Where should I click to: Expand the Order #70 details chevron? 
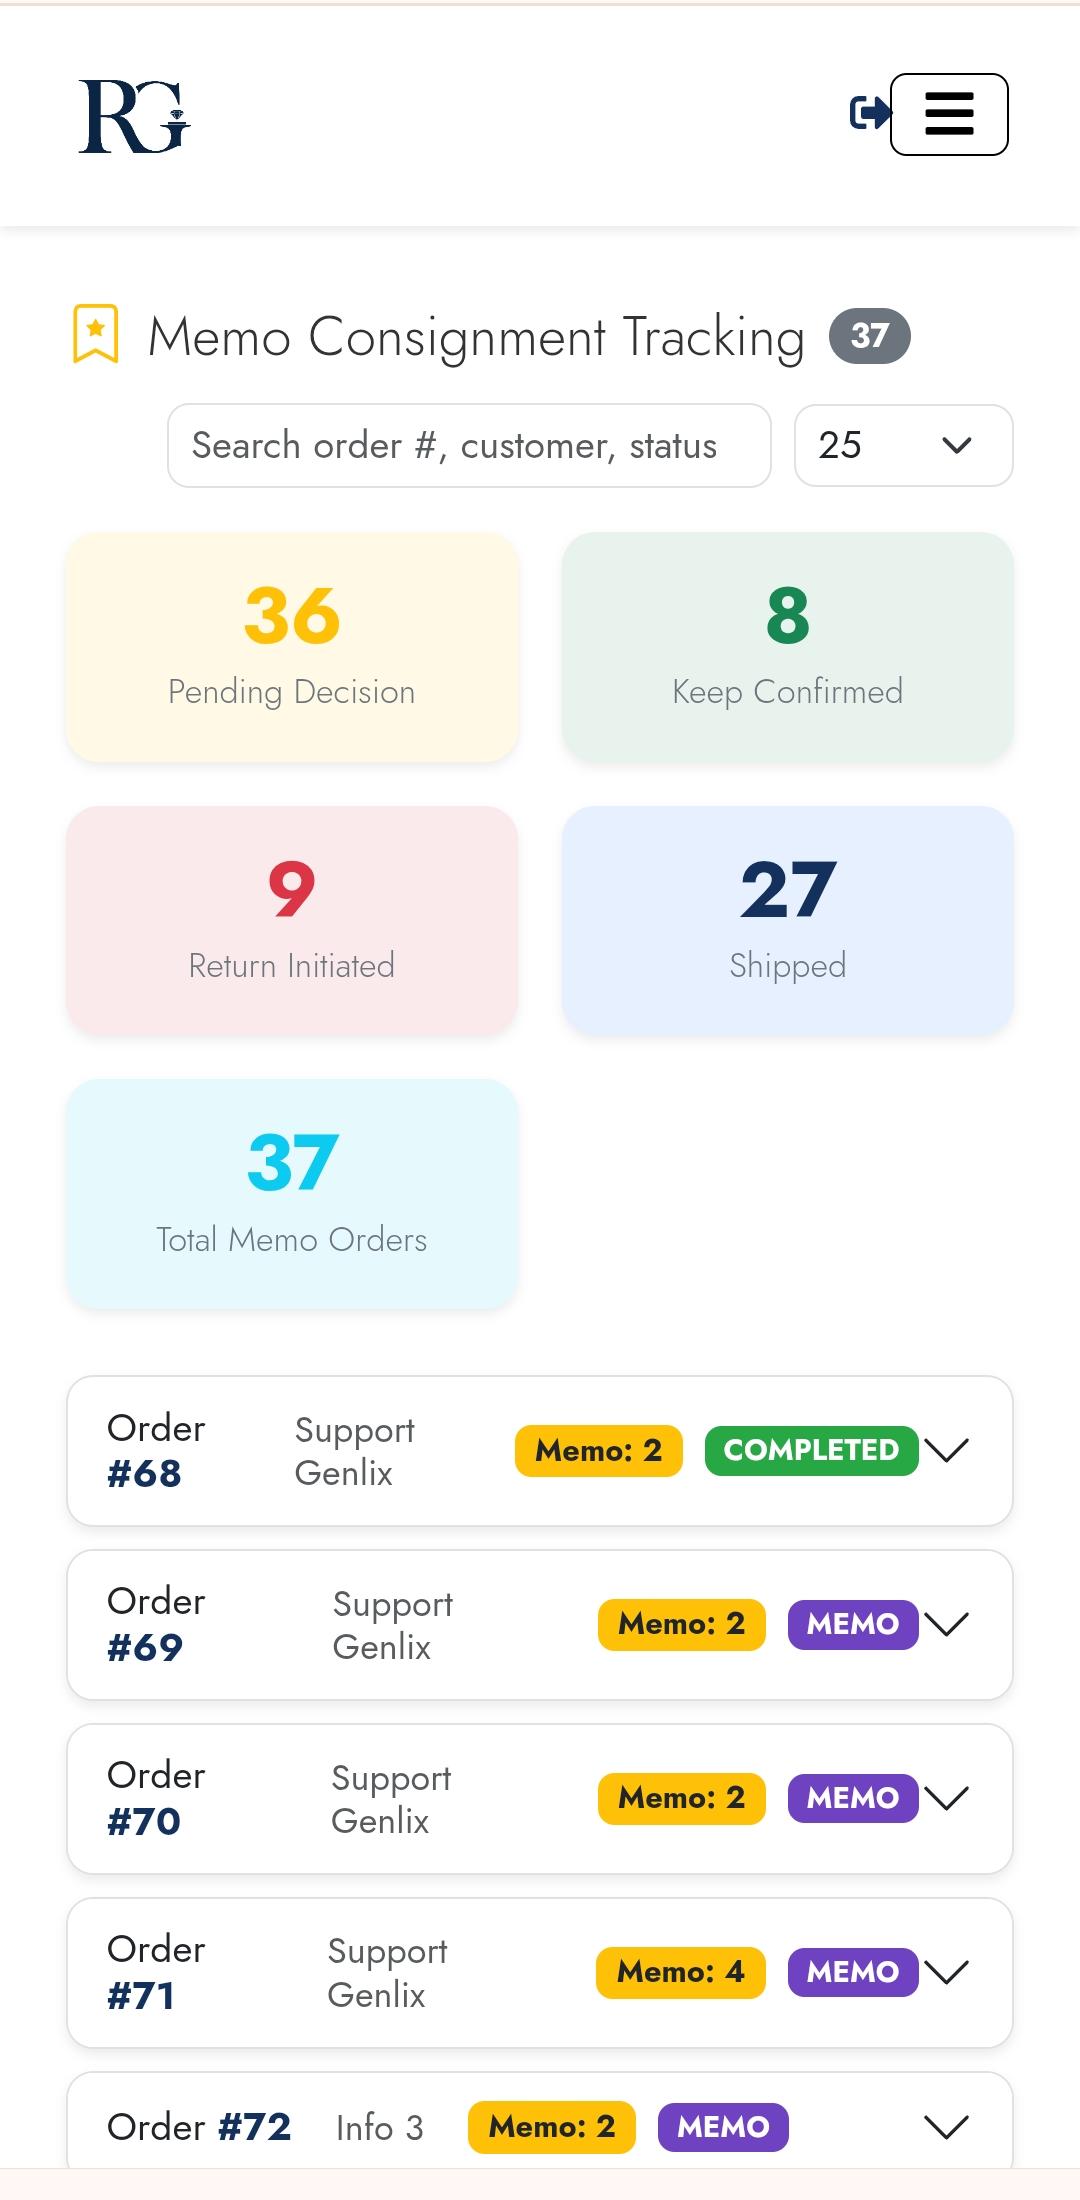coord(947,1797)
